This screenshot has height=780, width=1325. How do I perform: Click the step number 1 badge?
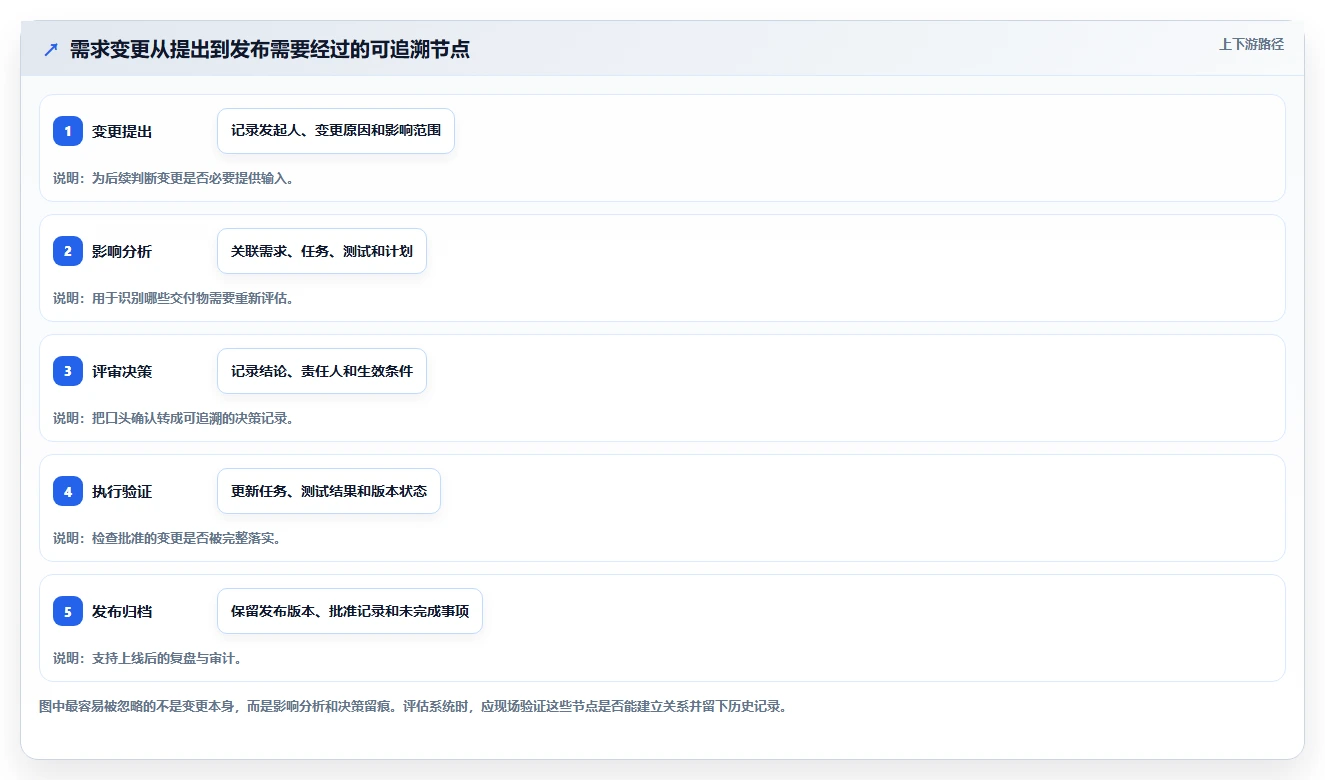[68, 131]
